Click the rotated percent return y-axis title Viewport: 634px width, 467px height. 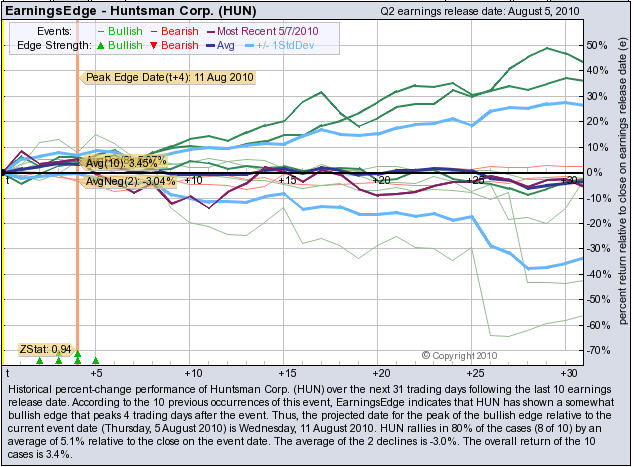click(622, 180)
